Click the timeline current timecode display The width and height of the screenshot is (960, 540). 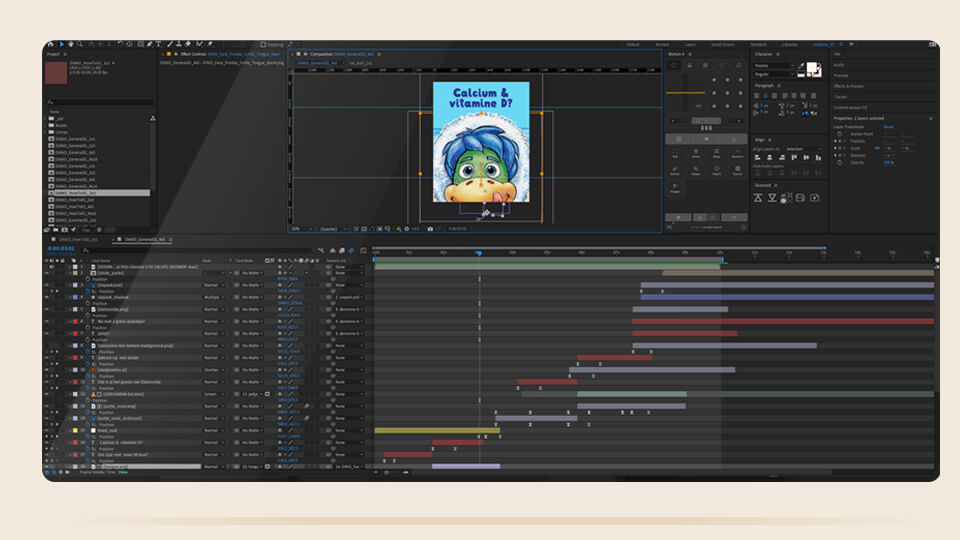61,249
